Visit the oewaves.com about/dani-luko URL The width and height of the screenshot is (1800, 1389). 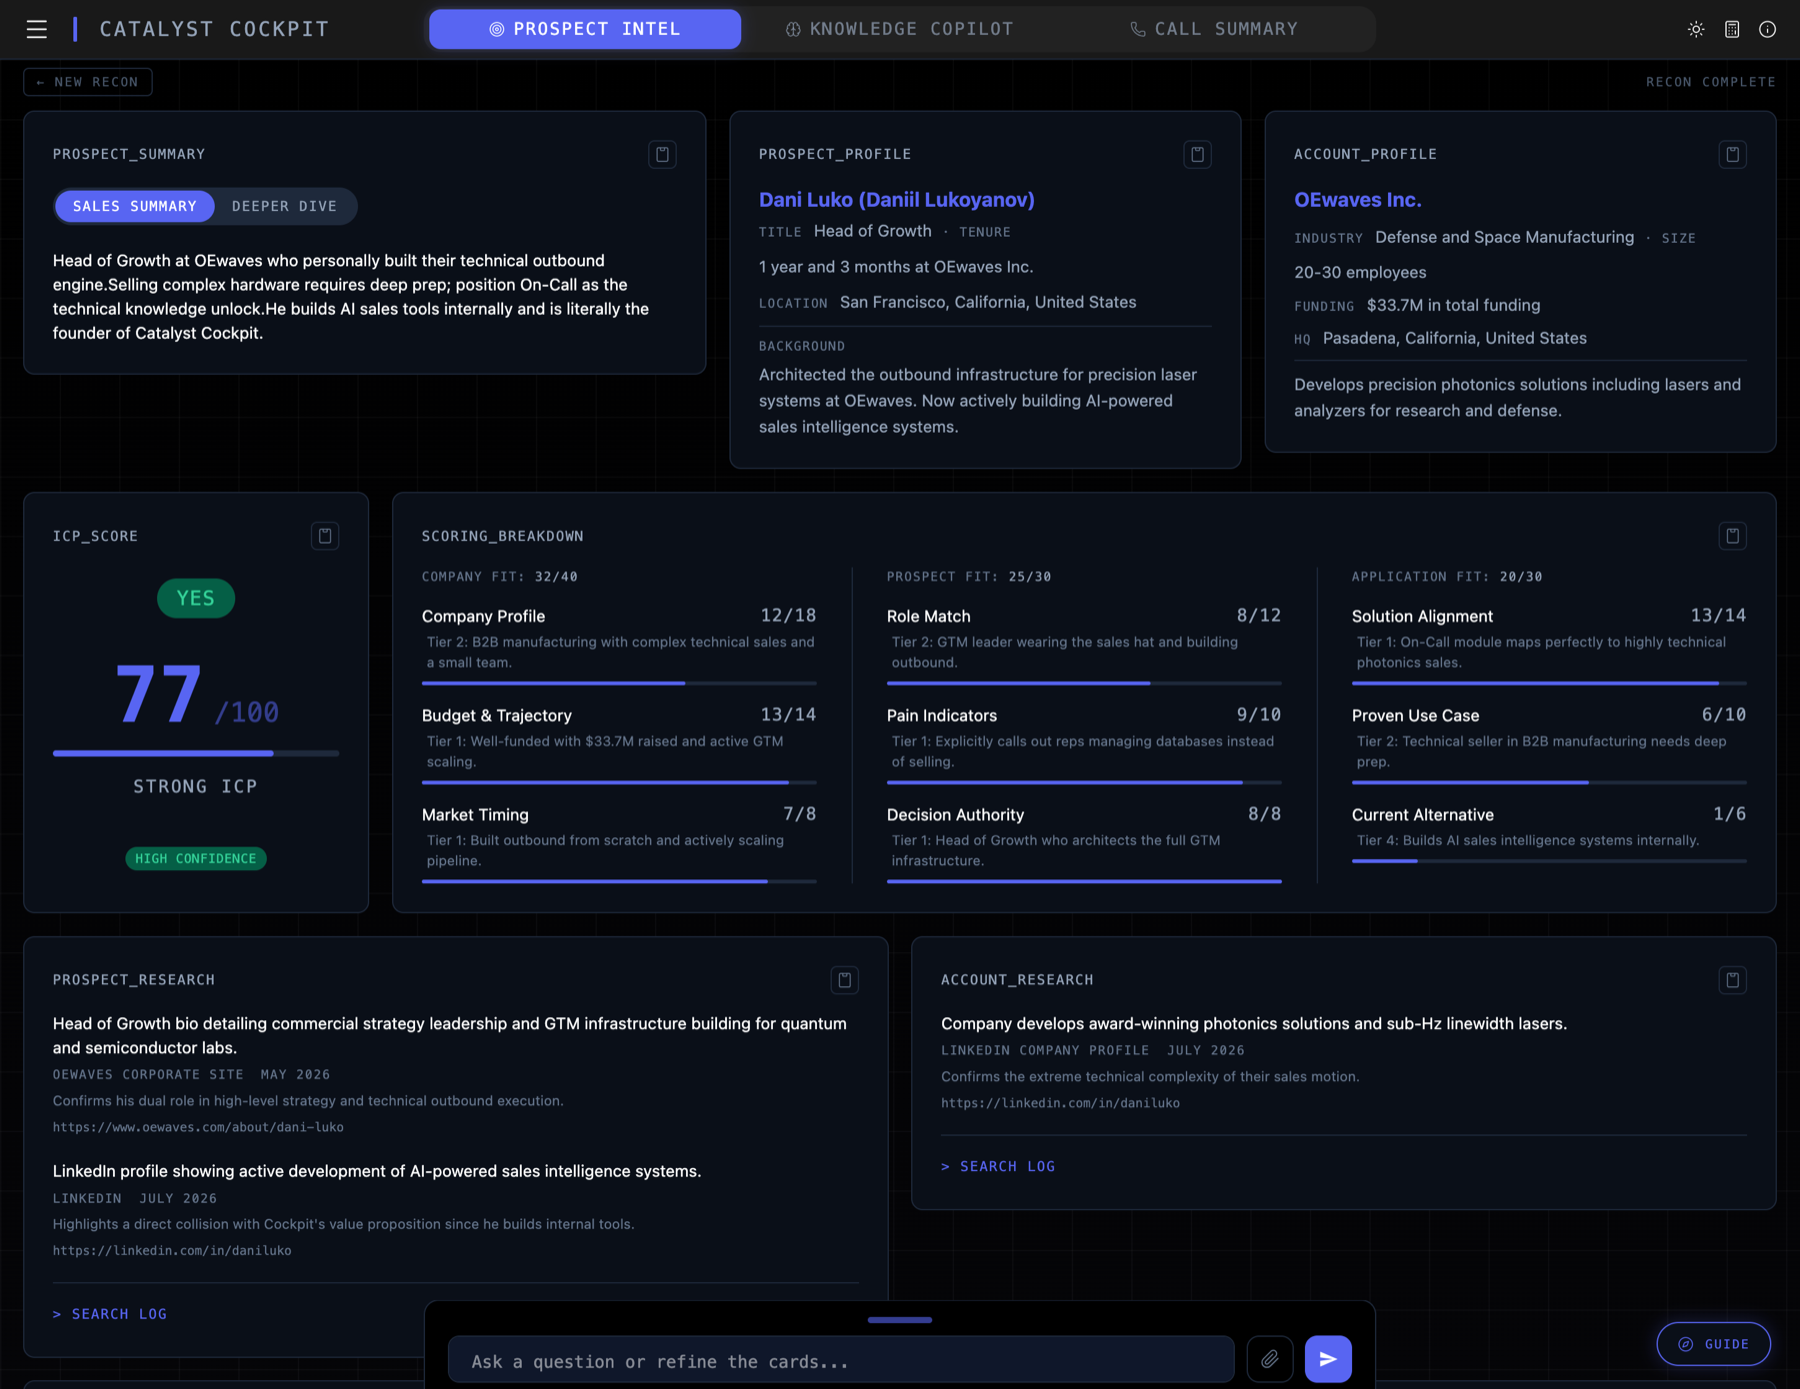point(198,1127)
